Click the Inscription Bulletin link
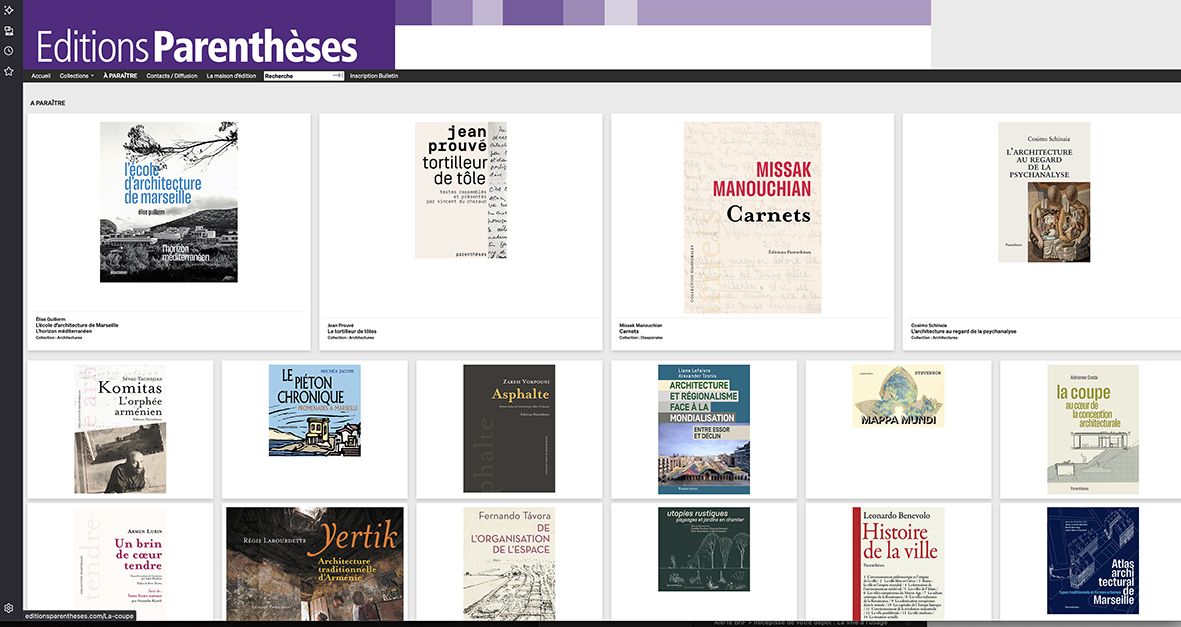 point(374,76)
